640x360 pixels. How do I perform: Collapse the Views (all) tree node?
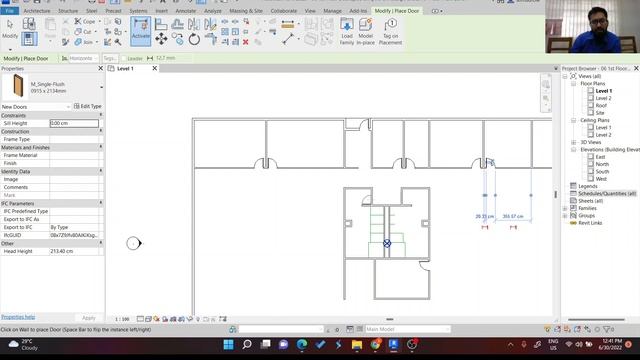(x=565, y=76)
